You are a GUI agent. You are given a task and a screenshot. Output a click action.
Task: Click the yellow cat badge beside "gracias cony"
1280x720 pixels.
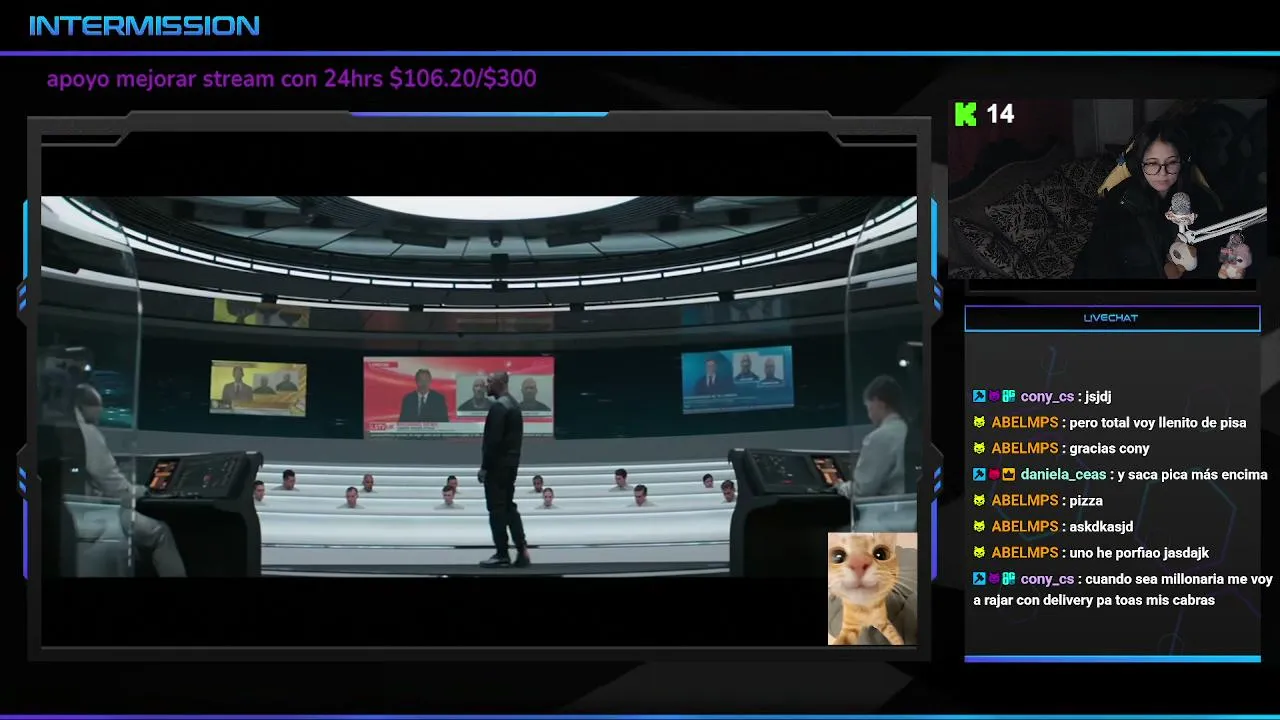click(x=979, y=449)
